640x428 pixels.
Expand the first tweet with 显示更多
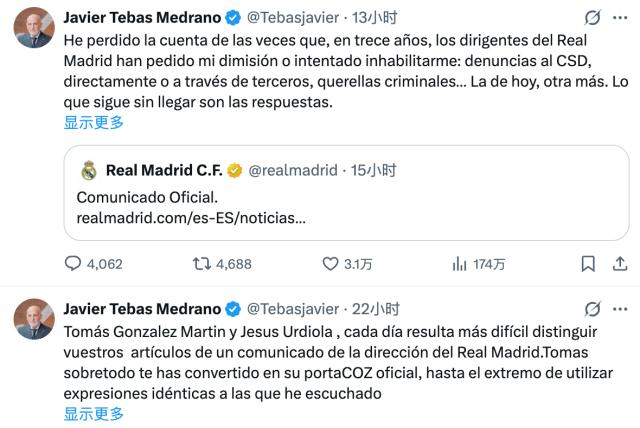pos(93,122)
